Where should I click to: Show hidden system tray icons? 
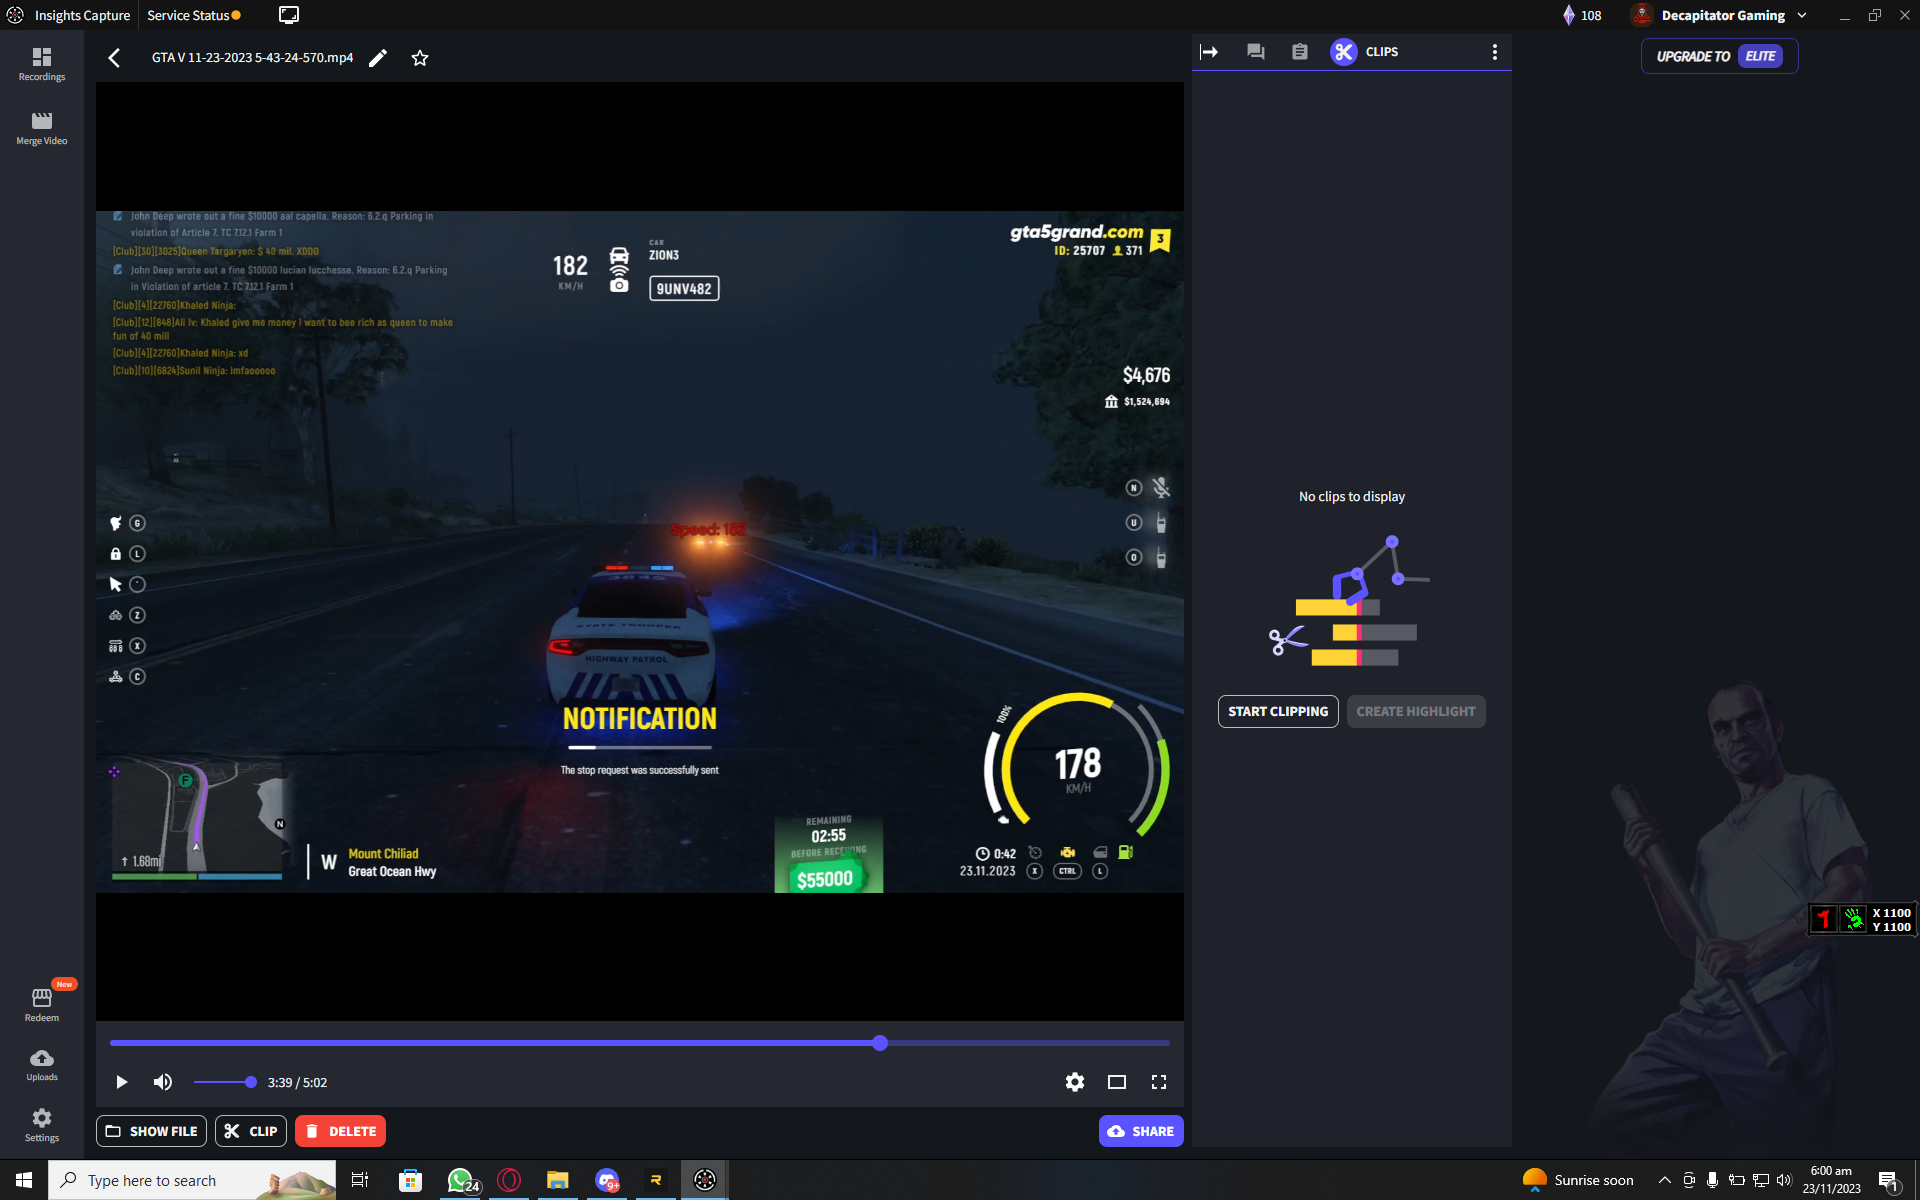pyautogui.click(x=1665, y=1180)
